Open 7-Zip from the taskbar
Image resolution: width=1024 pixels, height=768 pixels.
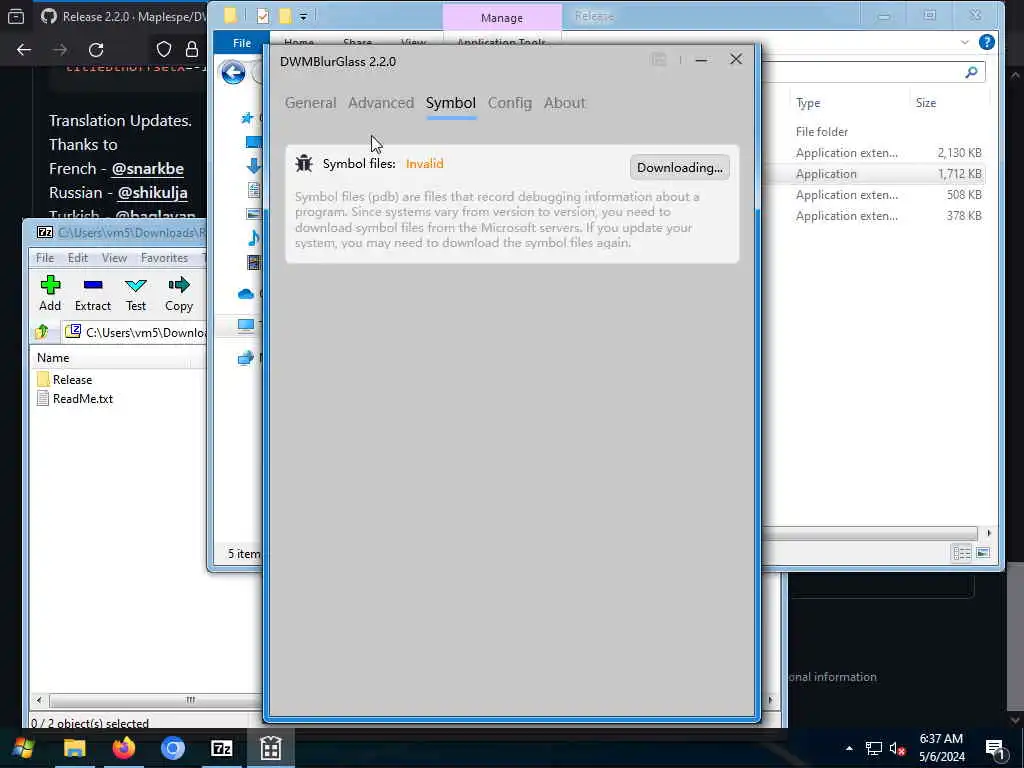[x=221, y=748]
